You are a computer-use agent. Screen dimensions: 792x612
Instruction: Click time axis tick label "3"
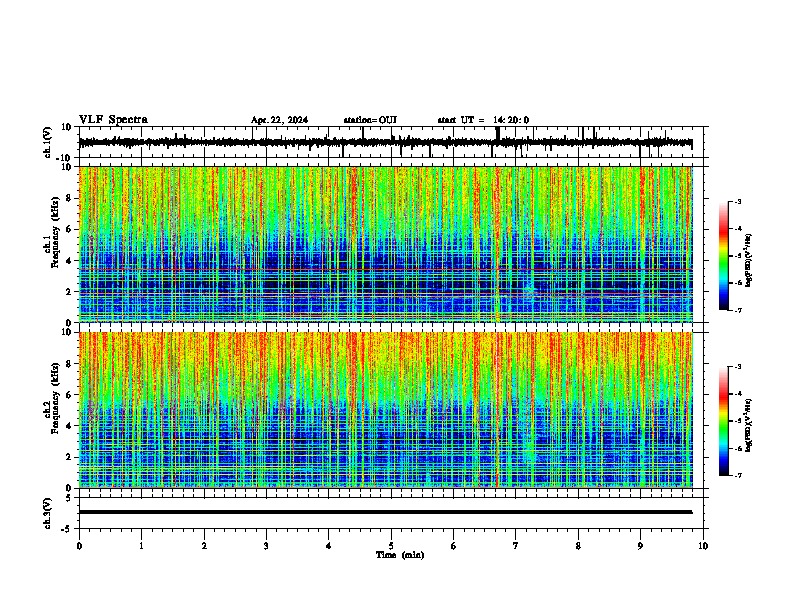[x=266, y=546]
